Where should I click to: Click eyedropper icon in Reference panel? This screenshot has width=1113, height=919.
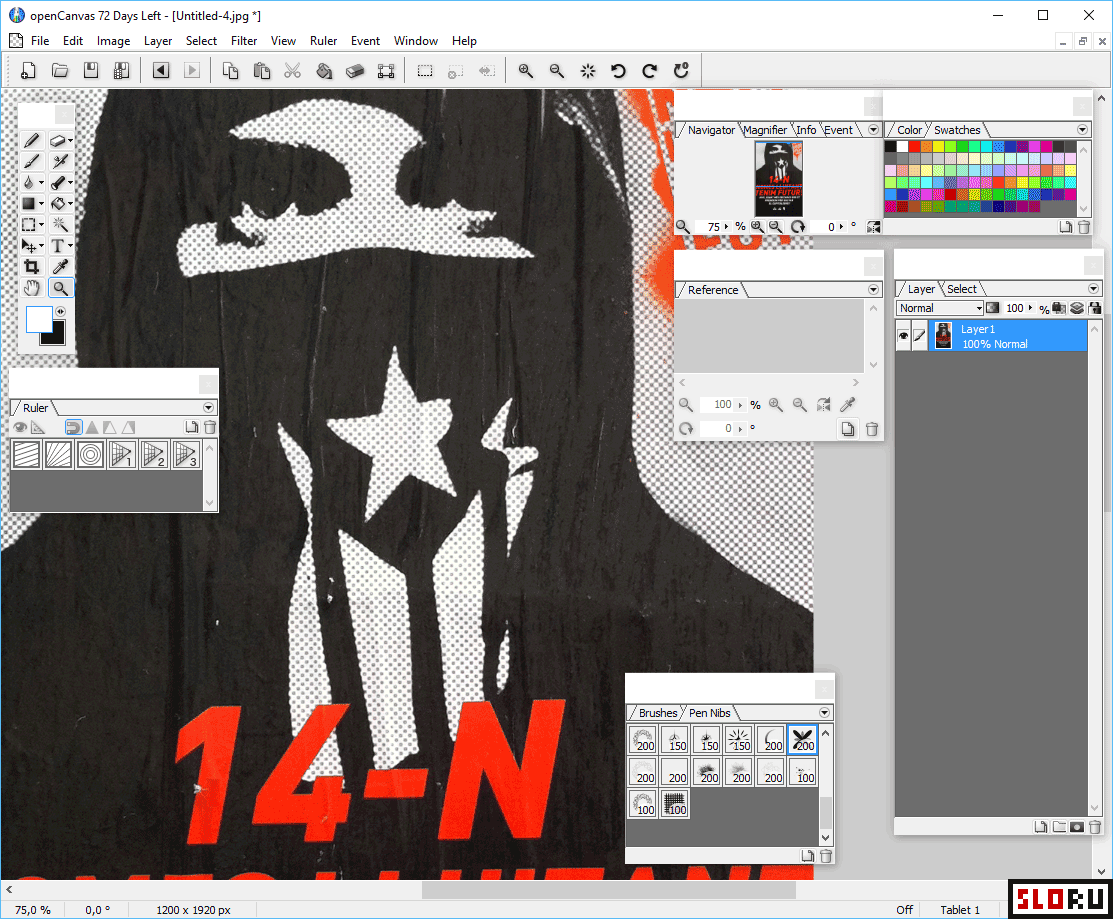pos(847,405)
